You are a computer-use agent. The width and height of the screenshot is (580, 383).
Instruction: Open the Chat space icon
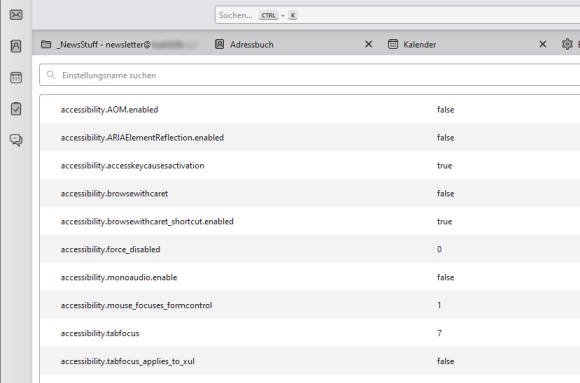(x=16, y=140)
